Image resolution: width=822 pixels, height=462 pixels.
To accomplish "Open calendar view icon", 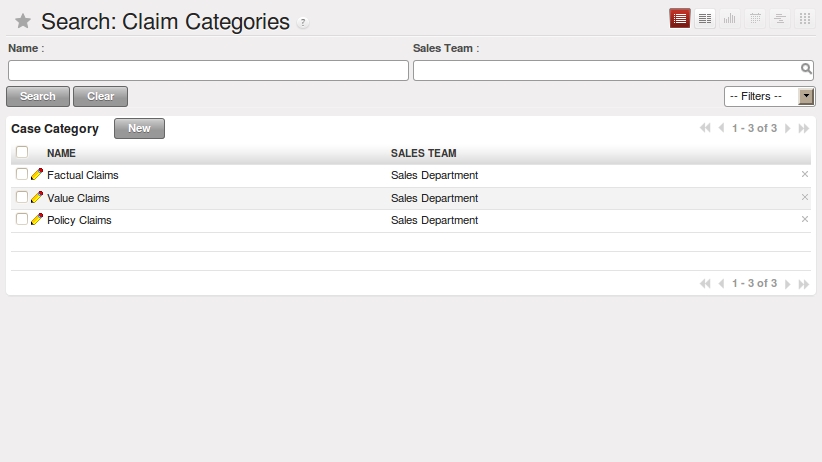I will tap(755, 18).
